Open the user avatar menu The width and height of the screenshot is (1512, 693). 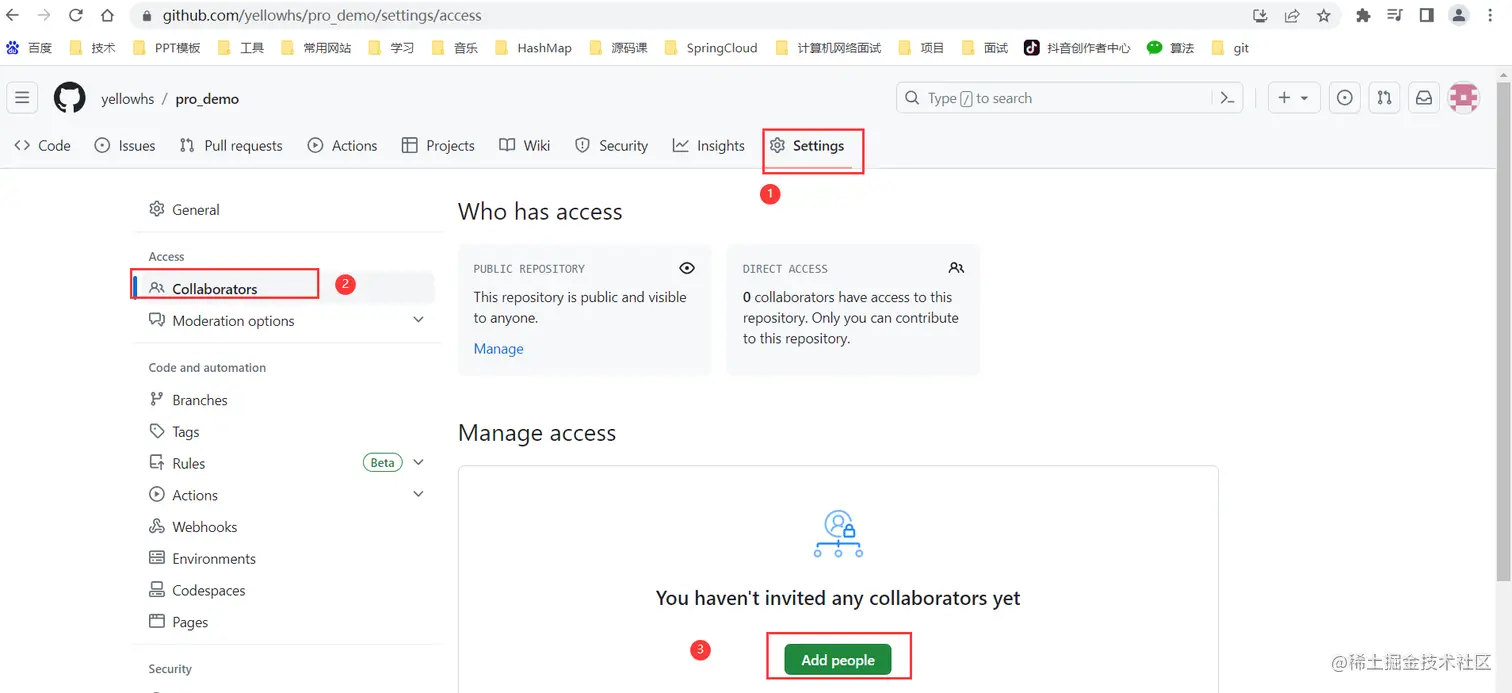(1464, 98)
